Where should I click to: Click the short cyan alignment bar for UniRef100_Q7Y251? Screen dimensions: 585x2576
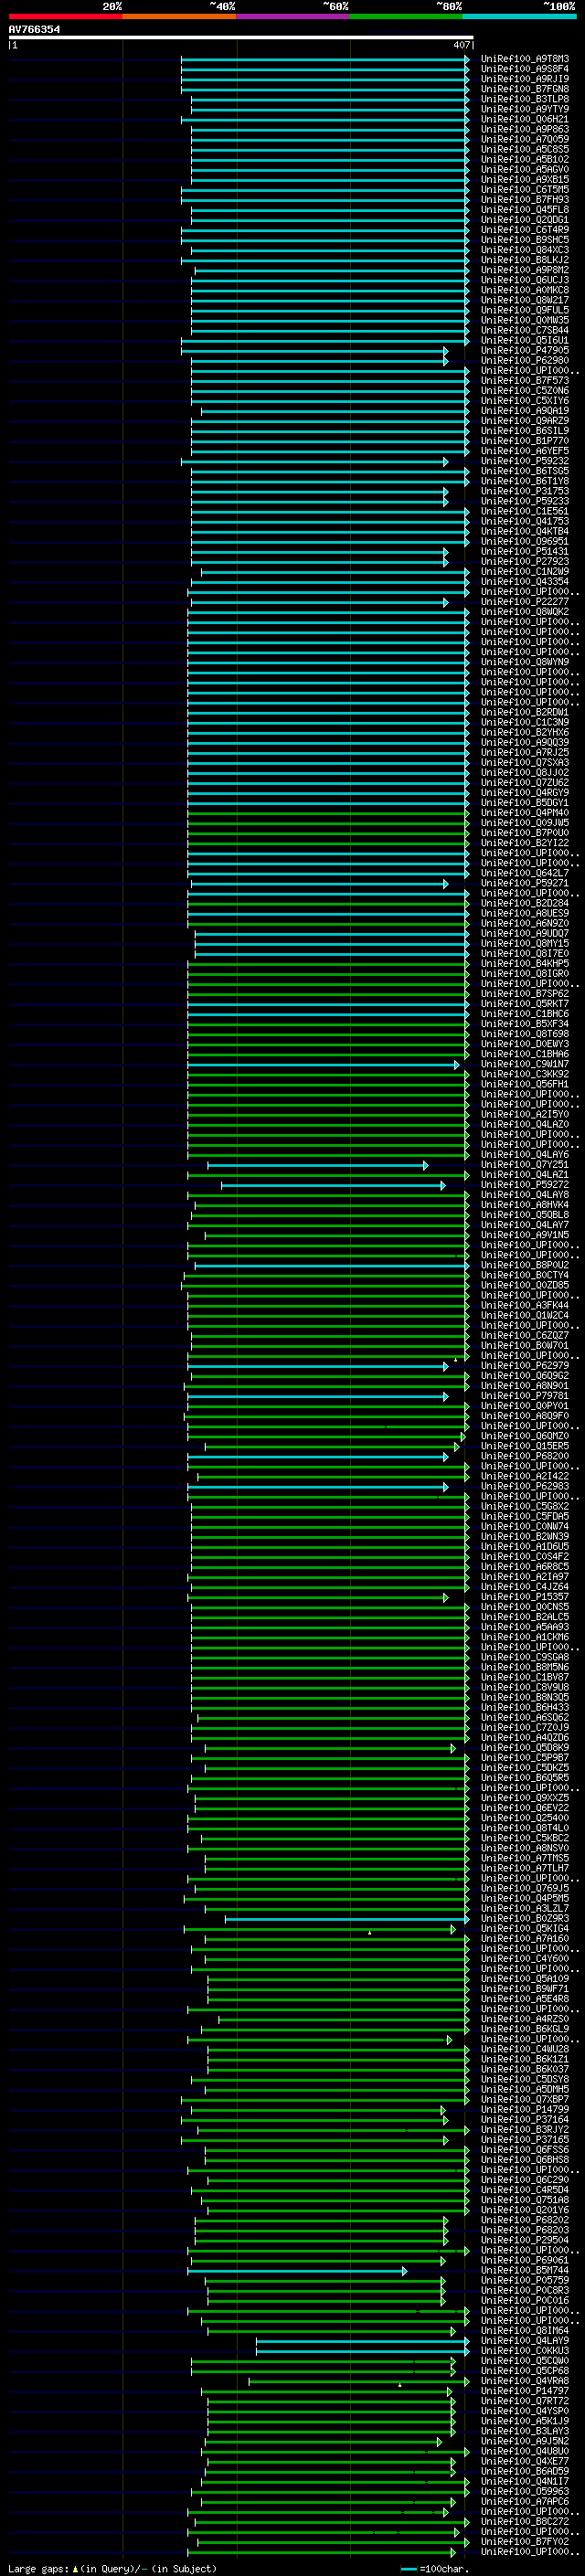tap(317, 1165)
